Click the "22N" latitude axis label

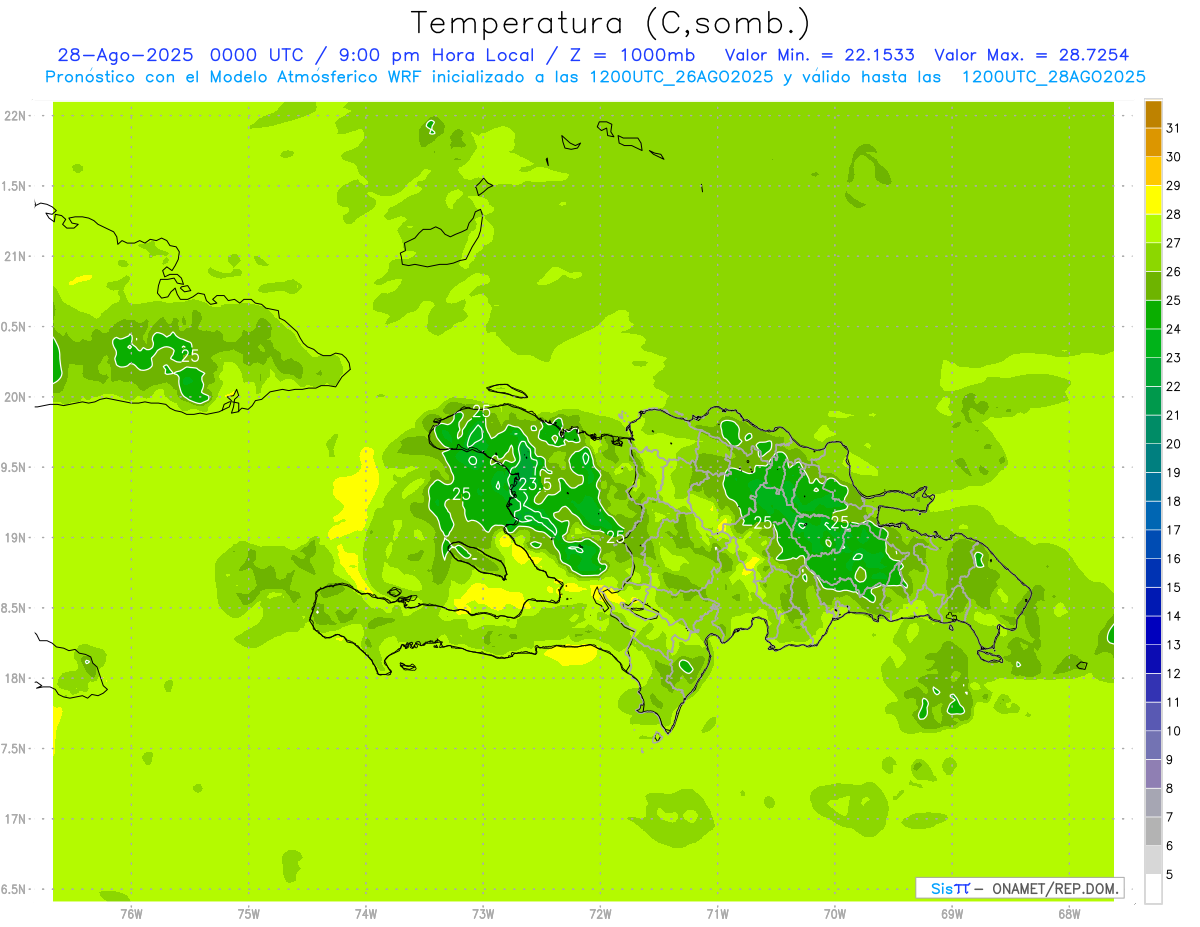pos(15,116)
